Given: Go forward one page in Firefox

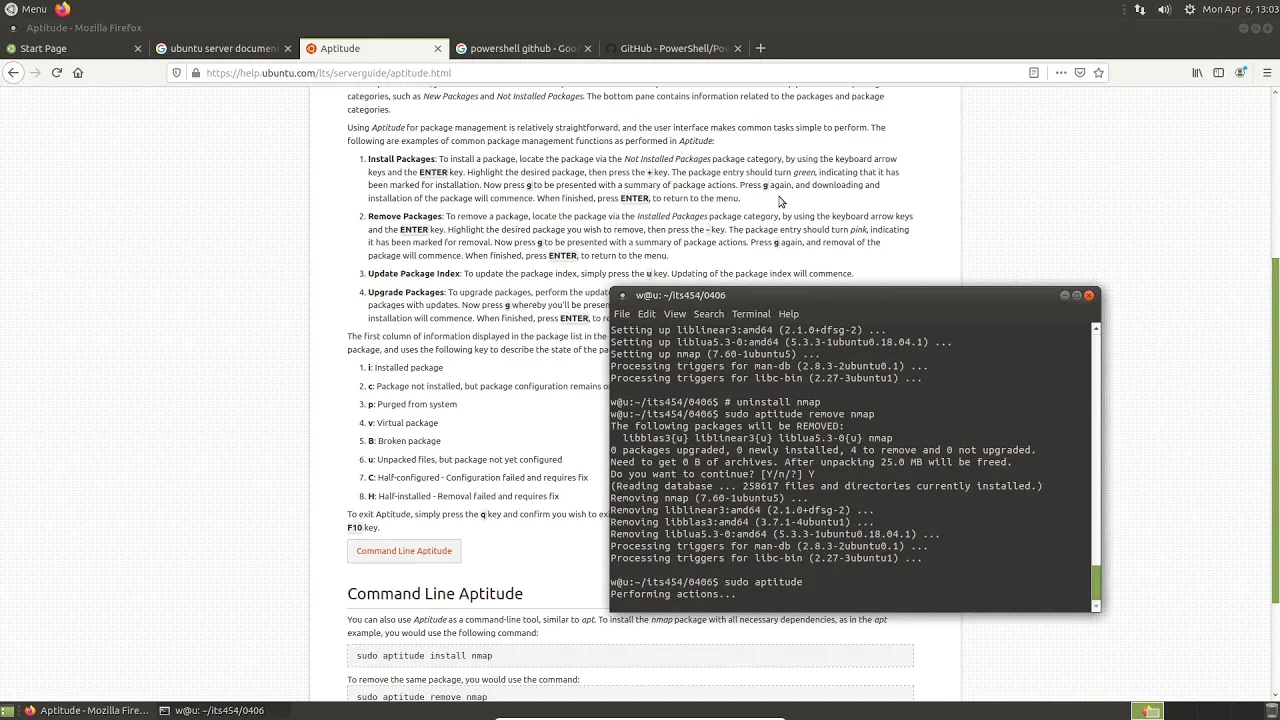Looking at the screenshot, I should (x=35, y=72).
